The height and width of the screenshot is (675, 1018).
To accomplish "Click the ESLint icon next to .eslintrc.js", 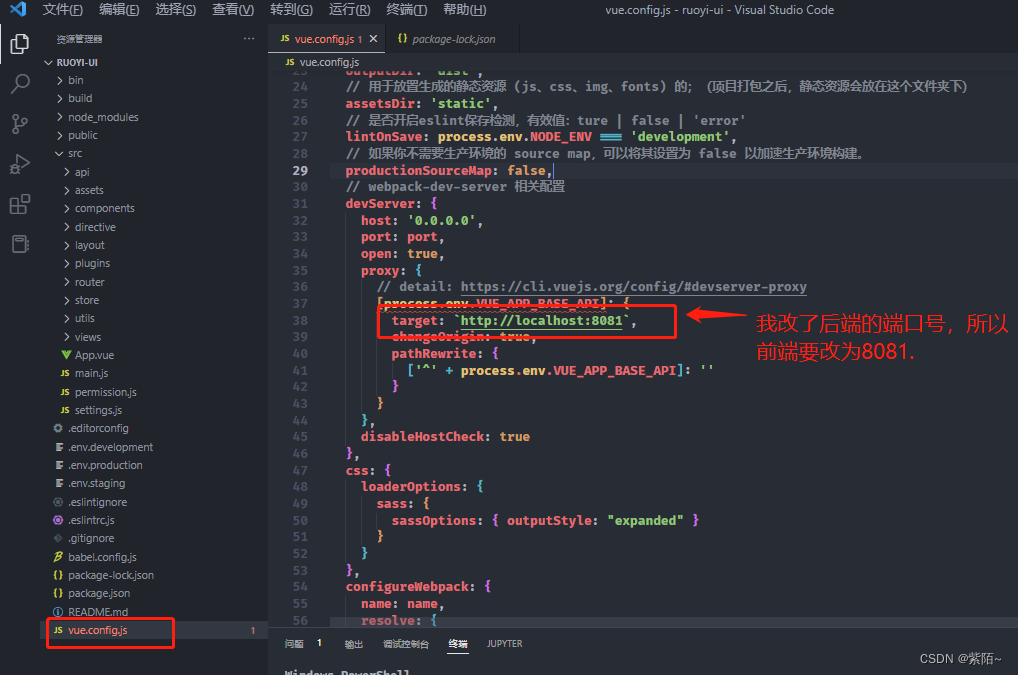I will pyautogui.click(x=58, y=521).
